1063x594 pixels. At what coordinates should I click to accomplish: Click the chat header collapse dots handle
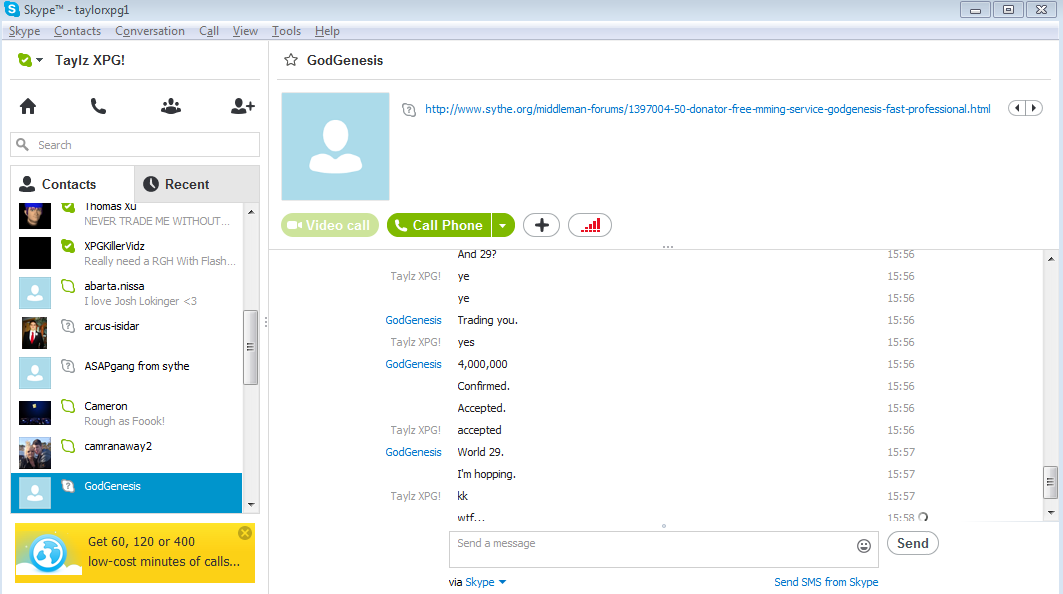point(668,247)
